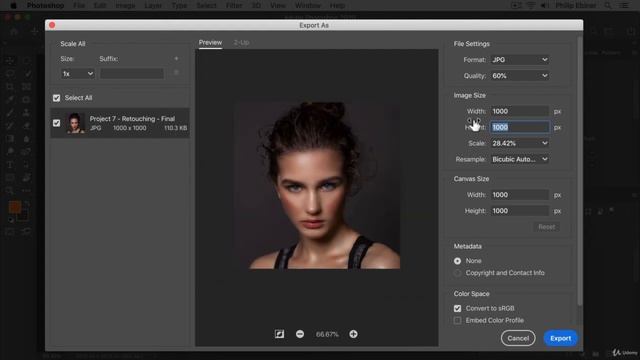Screen dimensions: 640x360
Task: Switch to the Preview tab
Action: [x=210, y=42]
